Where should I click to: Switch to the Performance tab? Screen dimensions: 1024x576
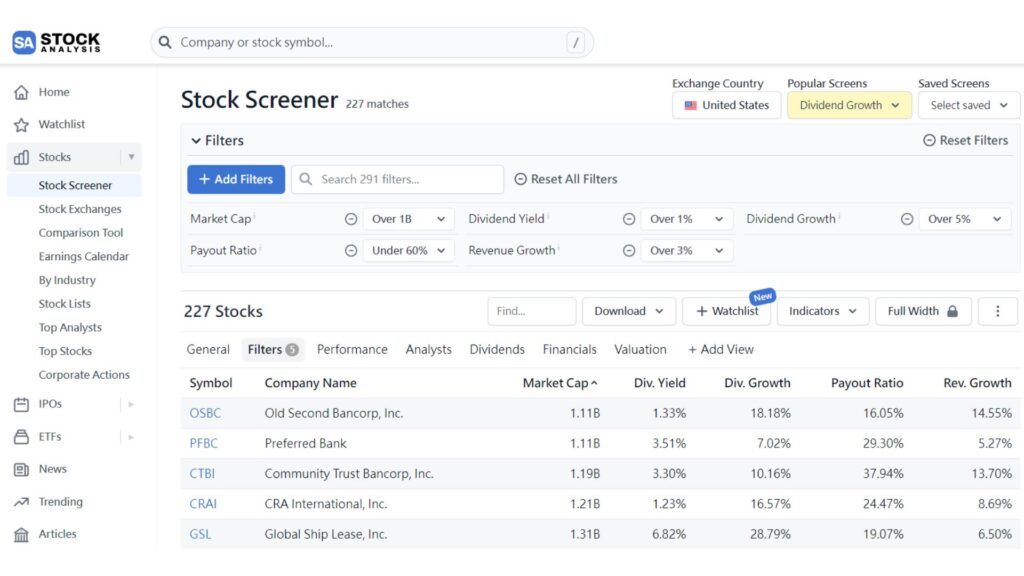[352, 349]
